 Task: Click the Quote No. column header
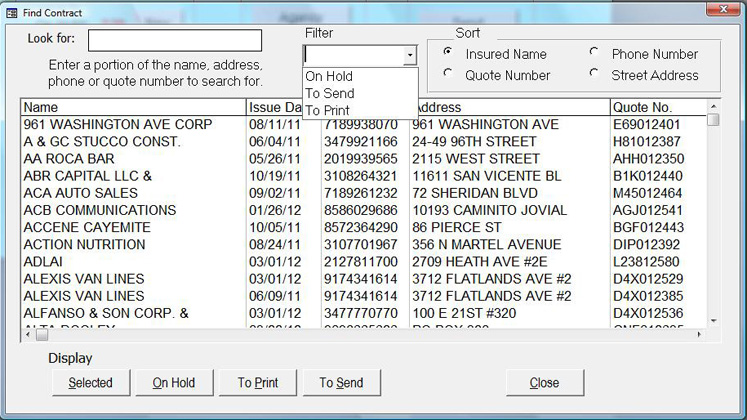(659, 108)
